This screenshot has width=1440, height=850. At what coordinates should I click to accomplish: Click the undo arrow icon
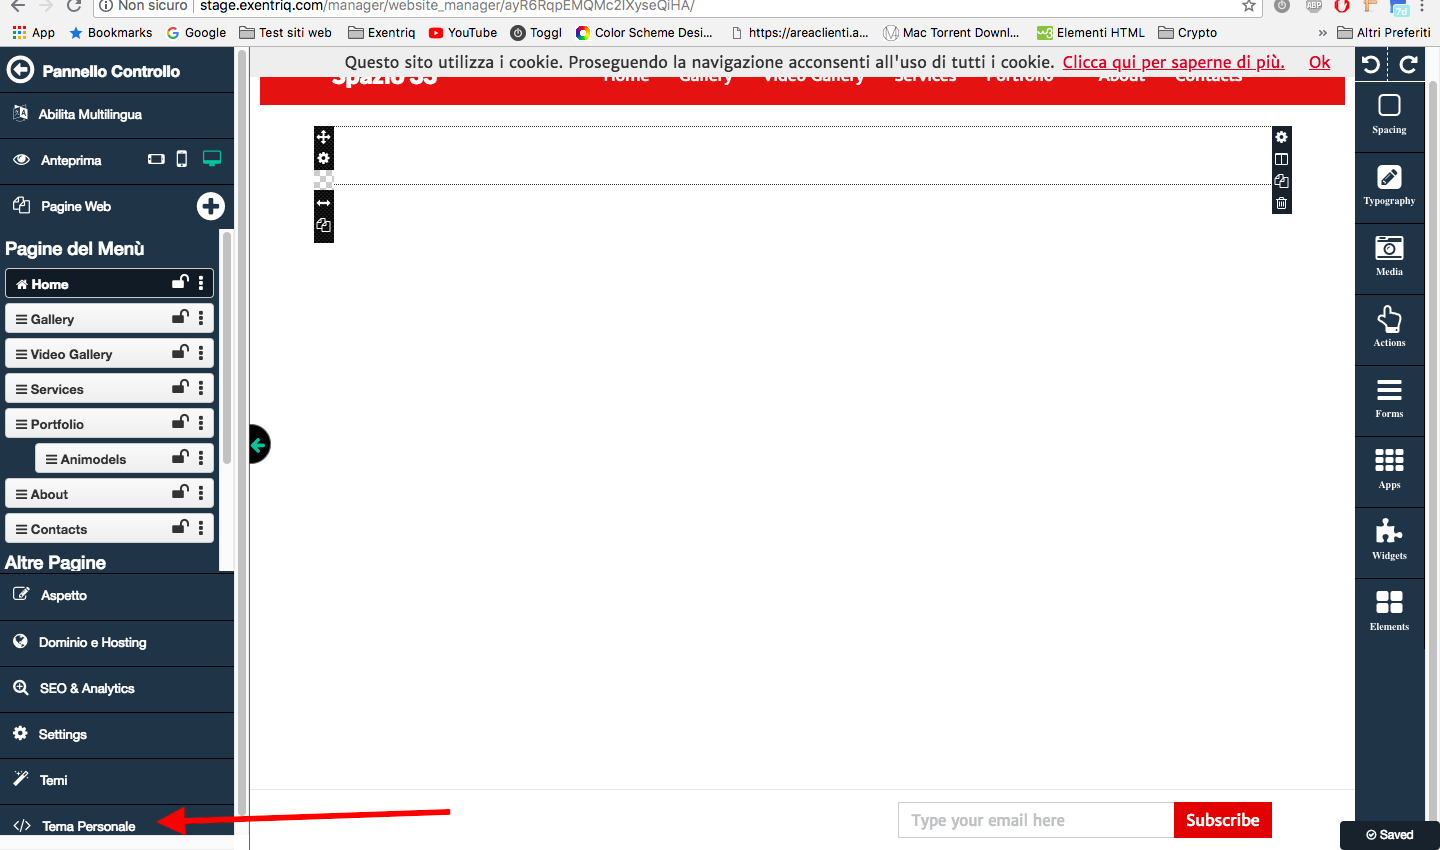click(x=1371, y=65)
